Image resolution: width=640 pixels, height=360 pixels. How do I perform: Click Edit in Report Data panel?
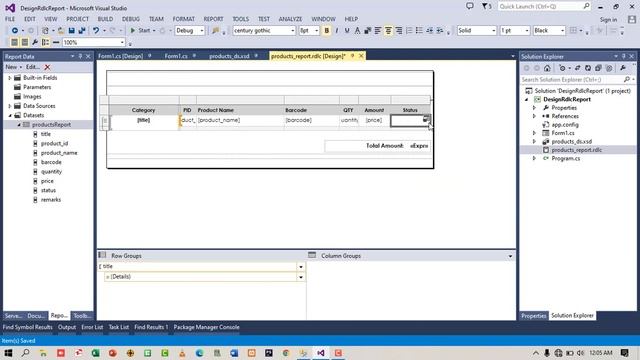point(32,67)
